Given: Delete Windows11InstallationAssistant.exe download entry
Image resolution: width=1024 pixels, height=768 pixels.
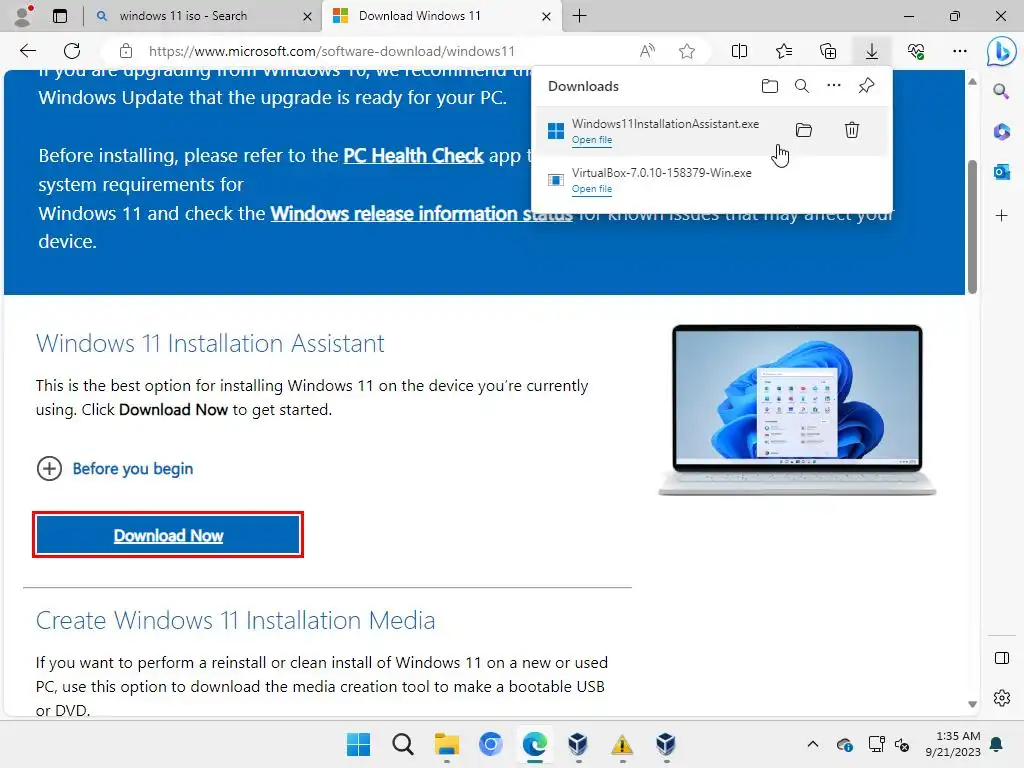Looking at the screenshot, I should click(x=852, y=130).
